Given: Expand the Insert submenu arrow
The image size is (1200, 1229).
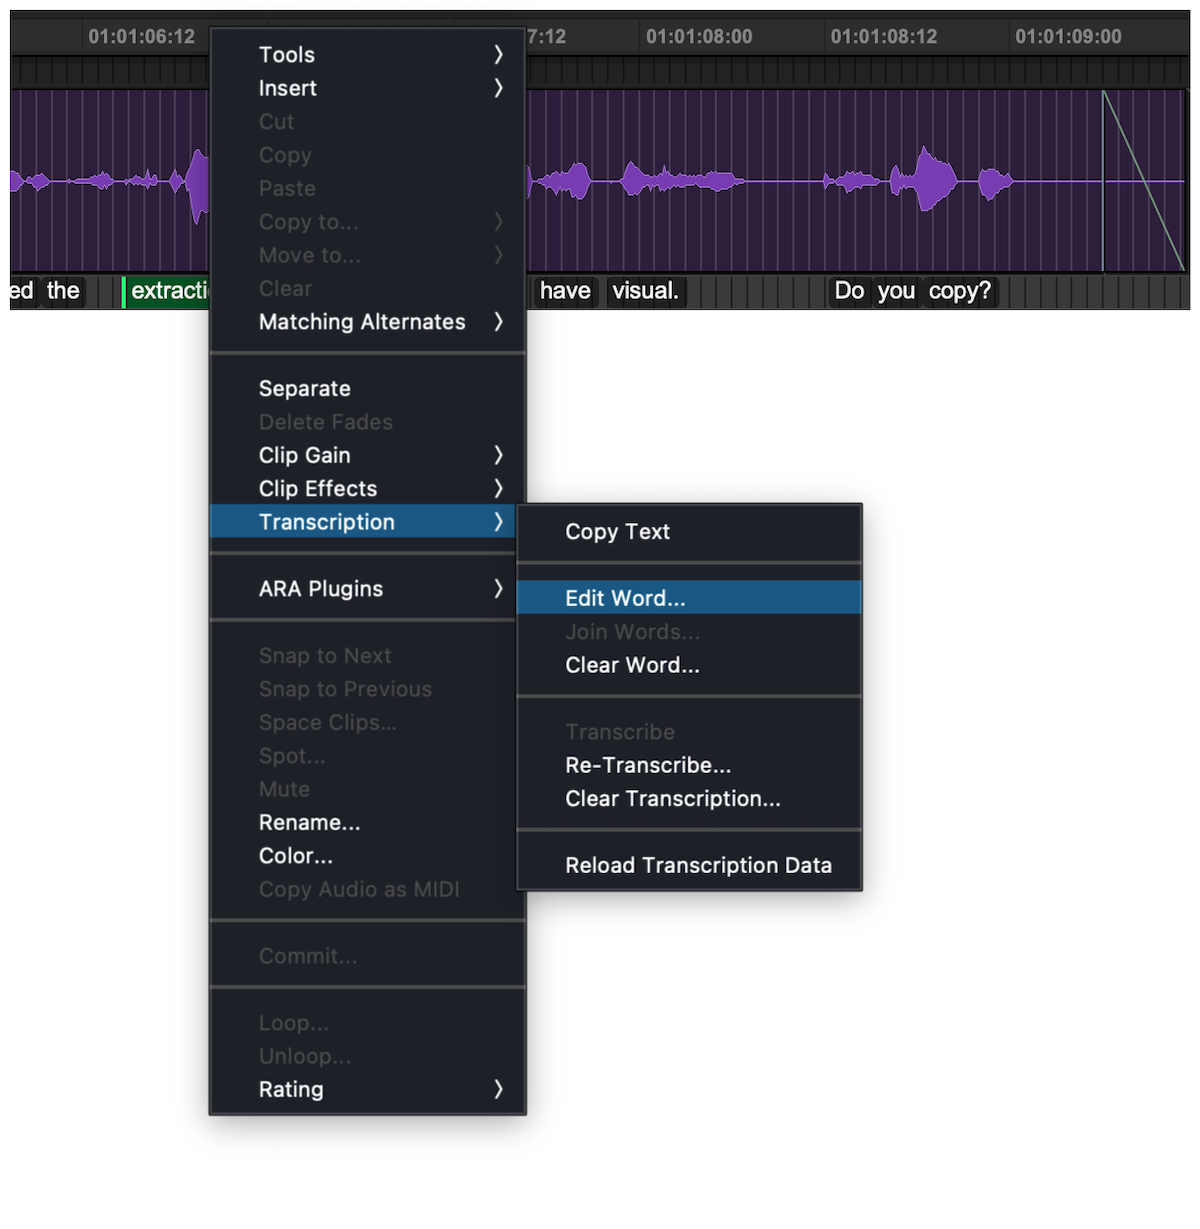Looking at the screenshot, I should [x=498, y=88].
